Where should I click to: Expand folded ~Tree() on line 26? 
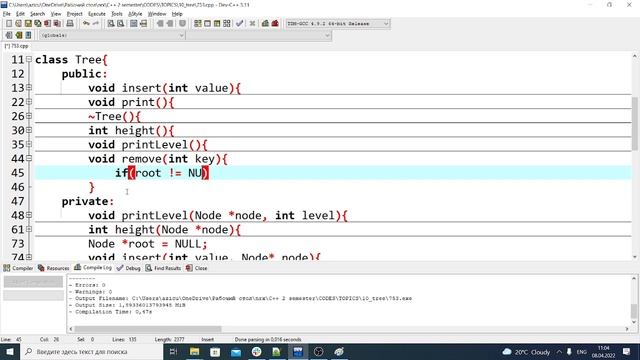pos(29,116)
